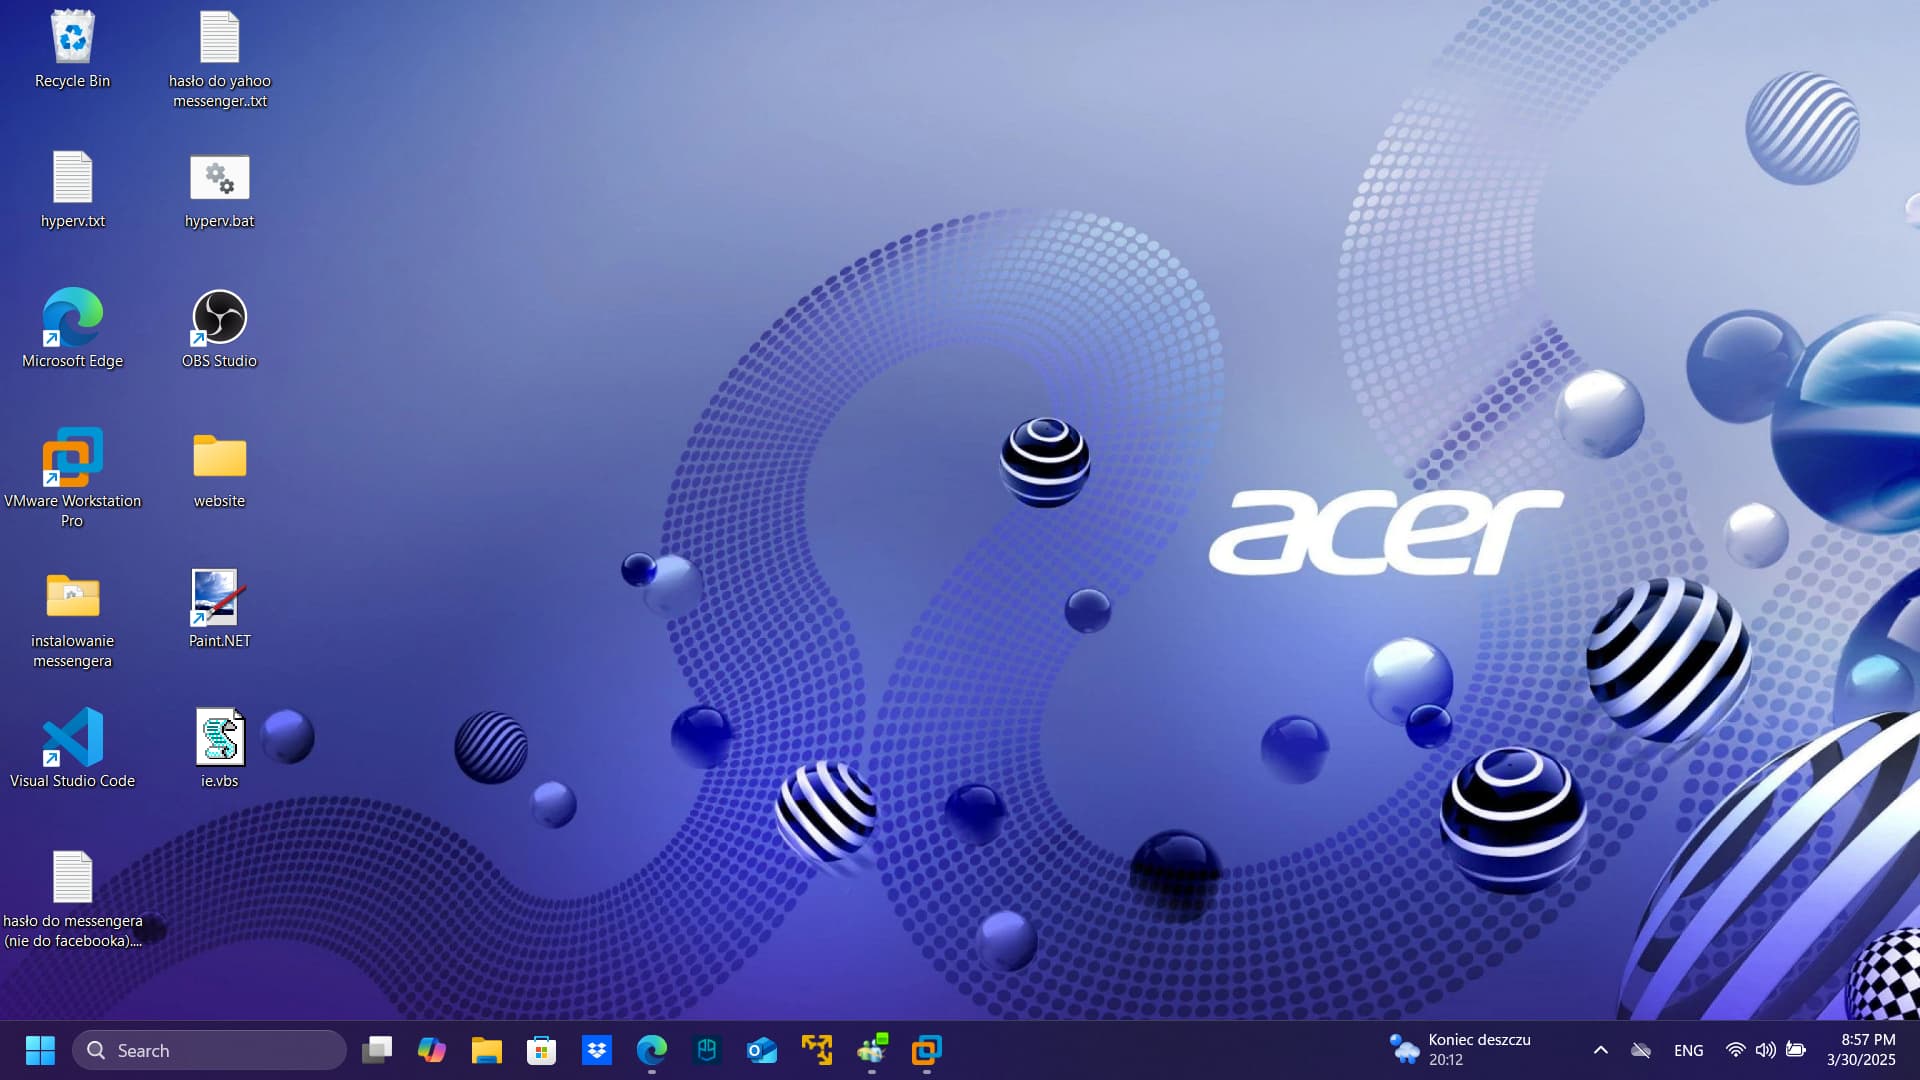Screen dimensions: 1920x1080
Task: Open Task View from taskbar
Action: coord(376,1050)
